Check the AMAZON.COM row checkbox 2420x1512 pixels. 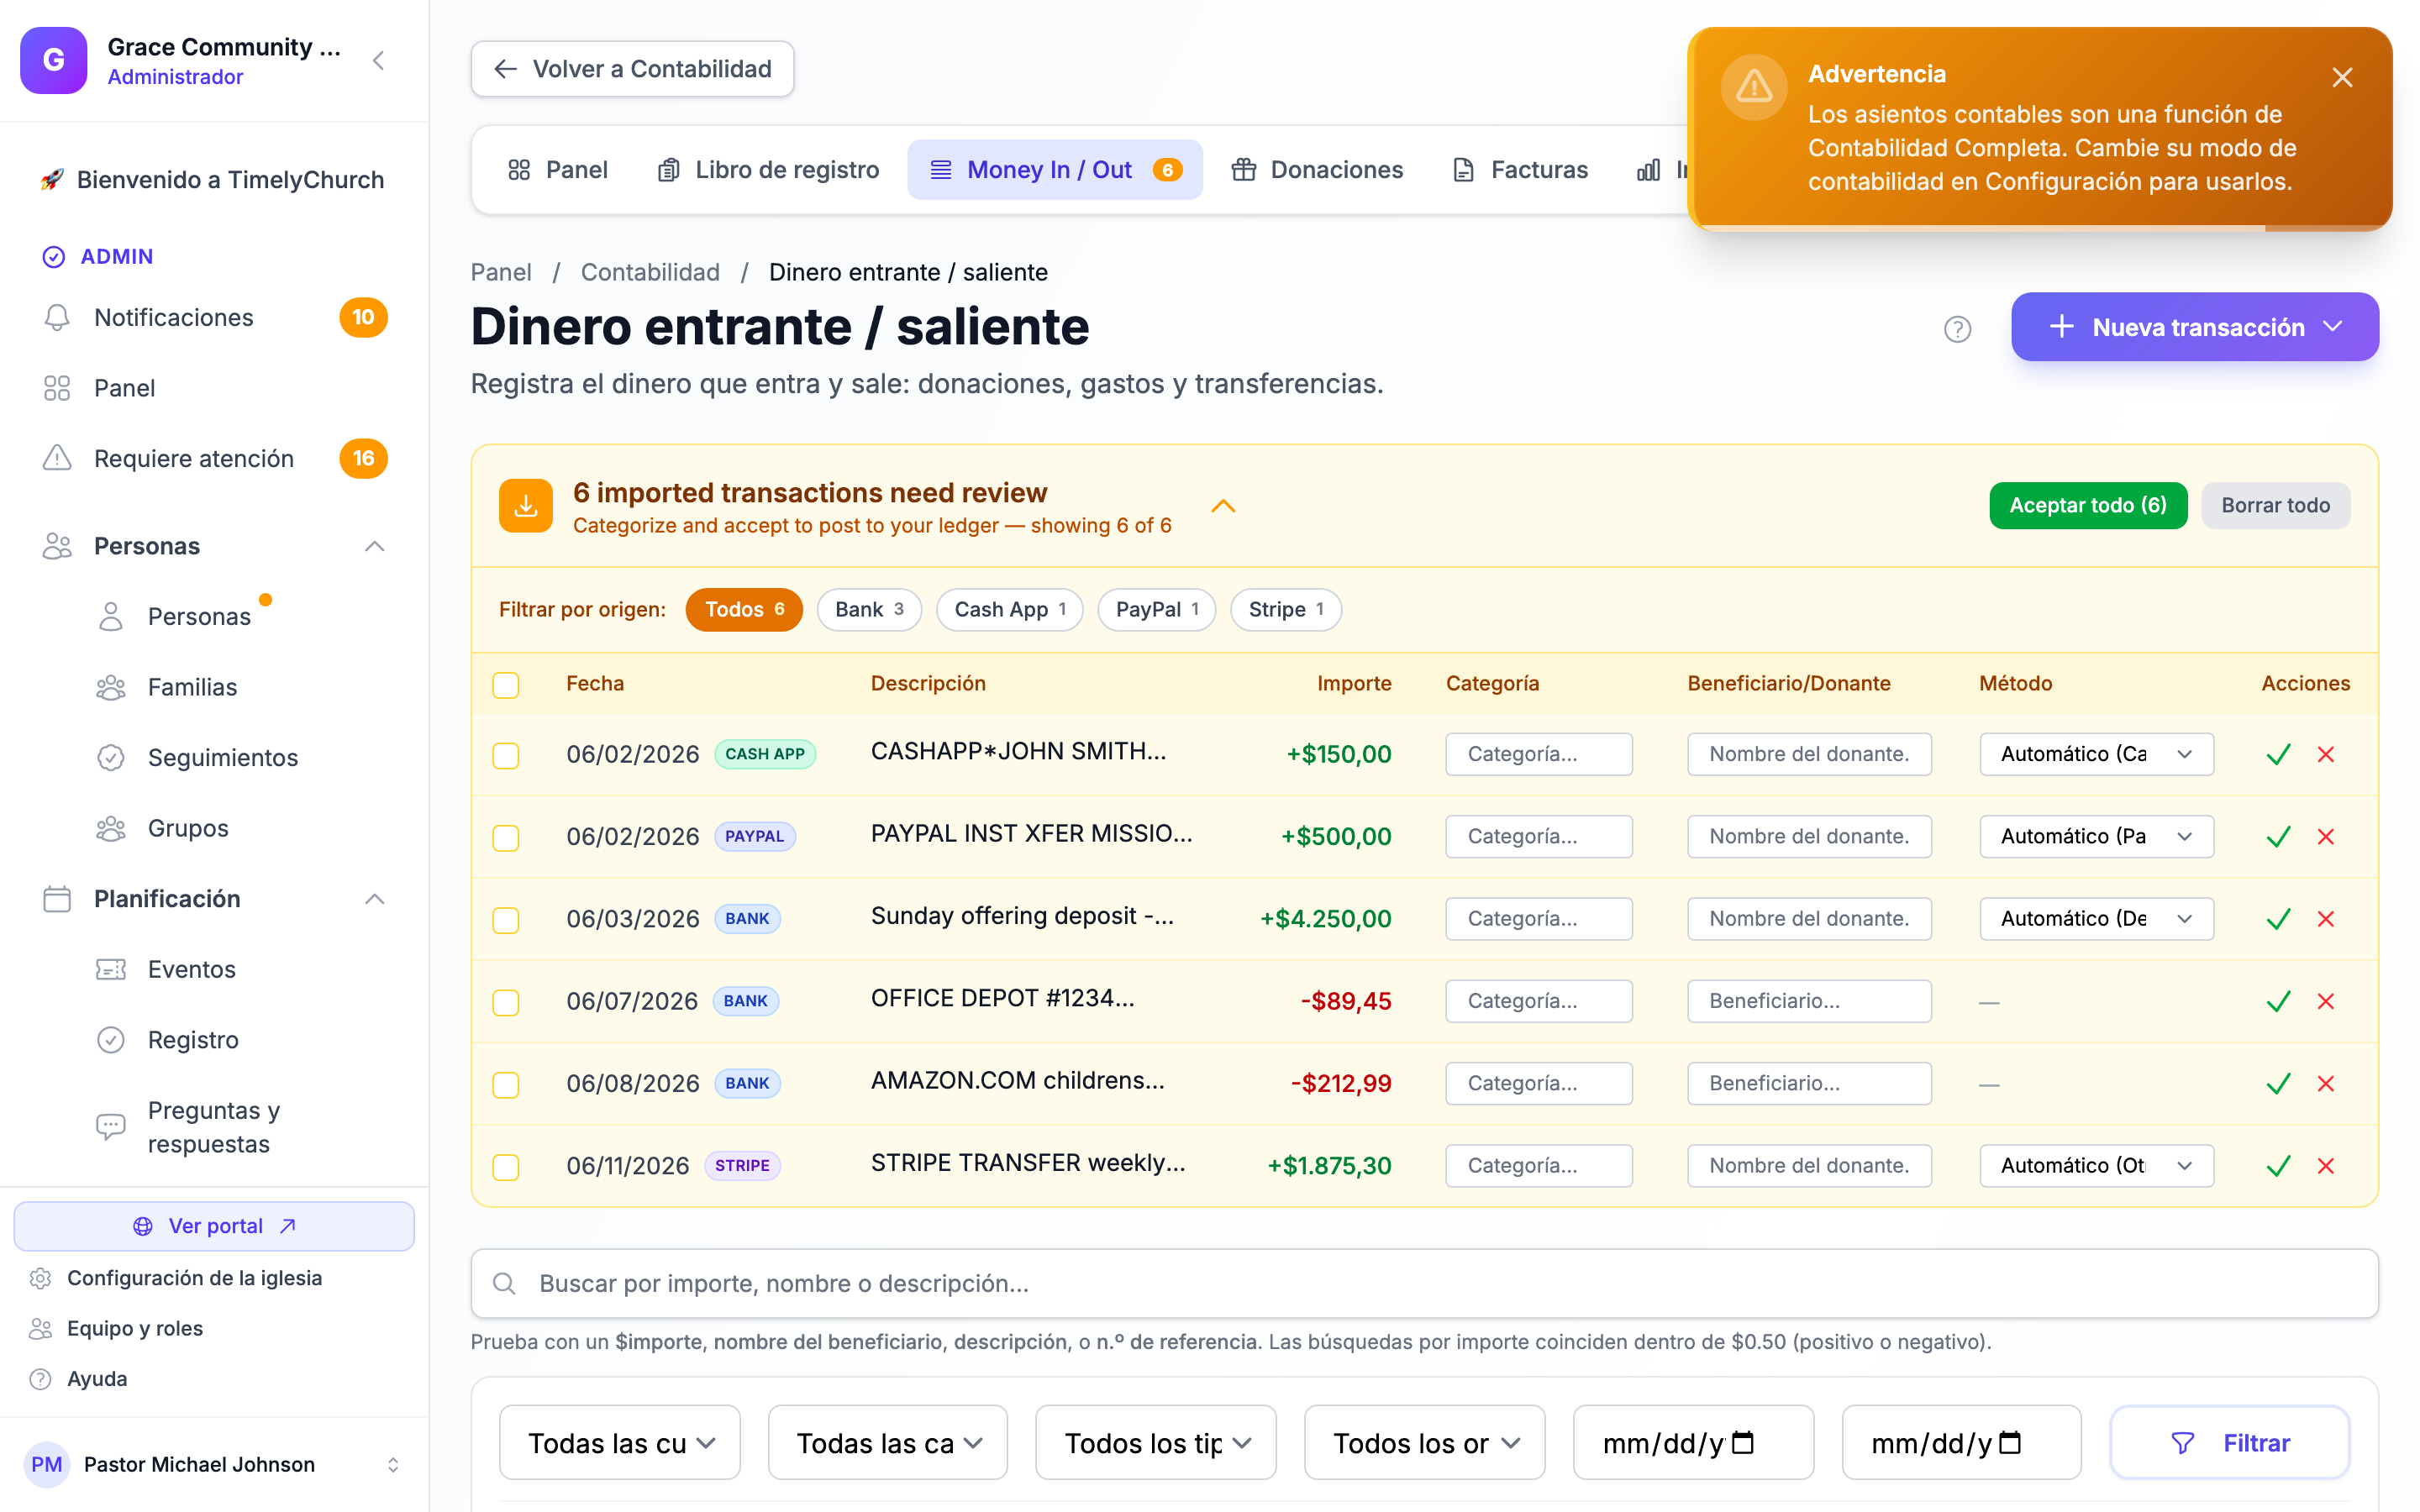tap(506, 1085)
